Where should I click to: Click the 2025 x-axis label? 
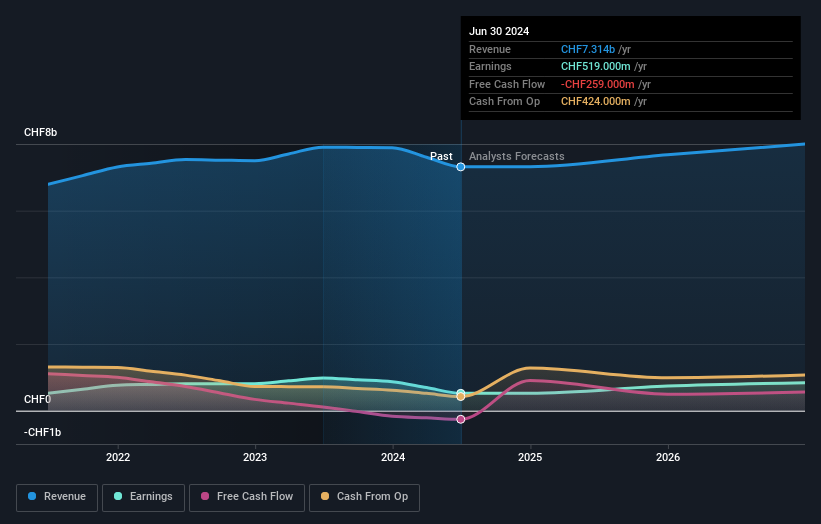tap(530, 457)
